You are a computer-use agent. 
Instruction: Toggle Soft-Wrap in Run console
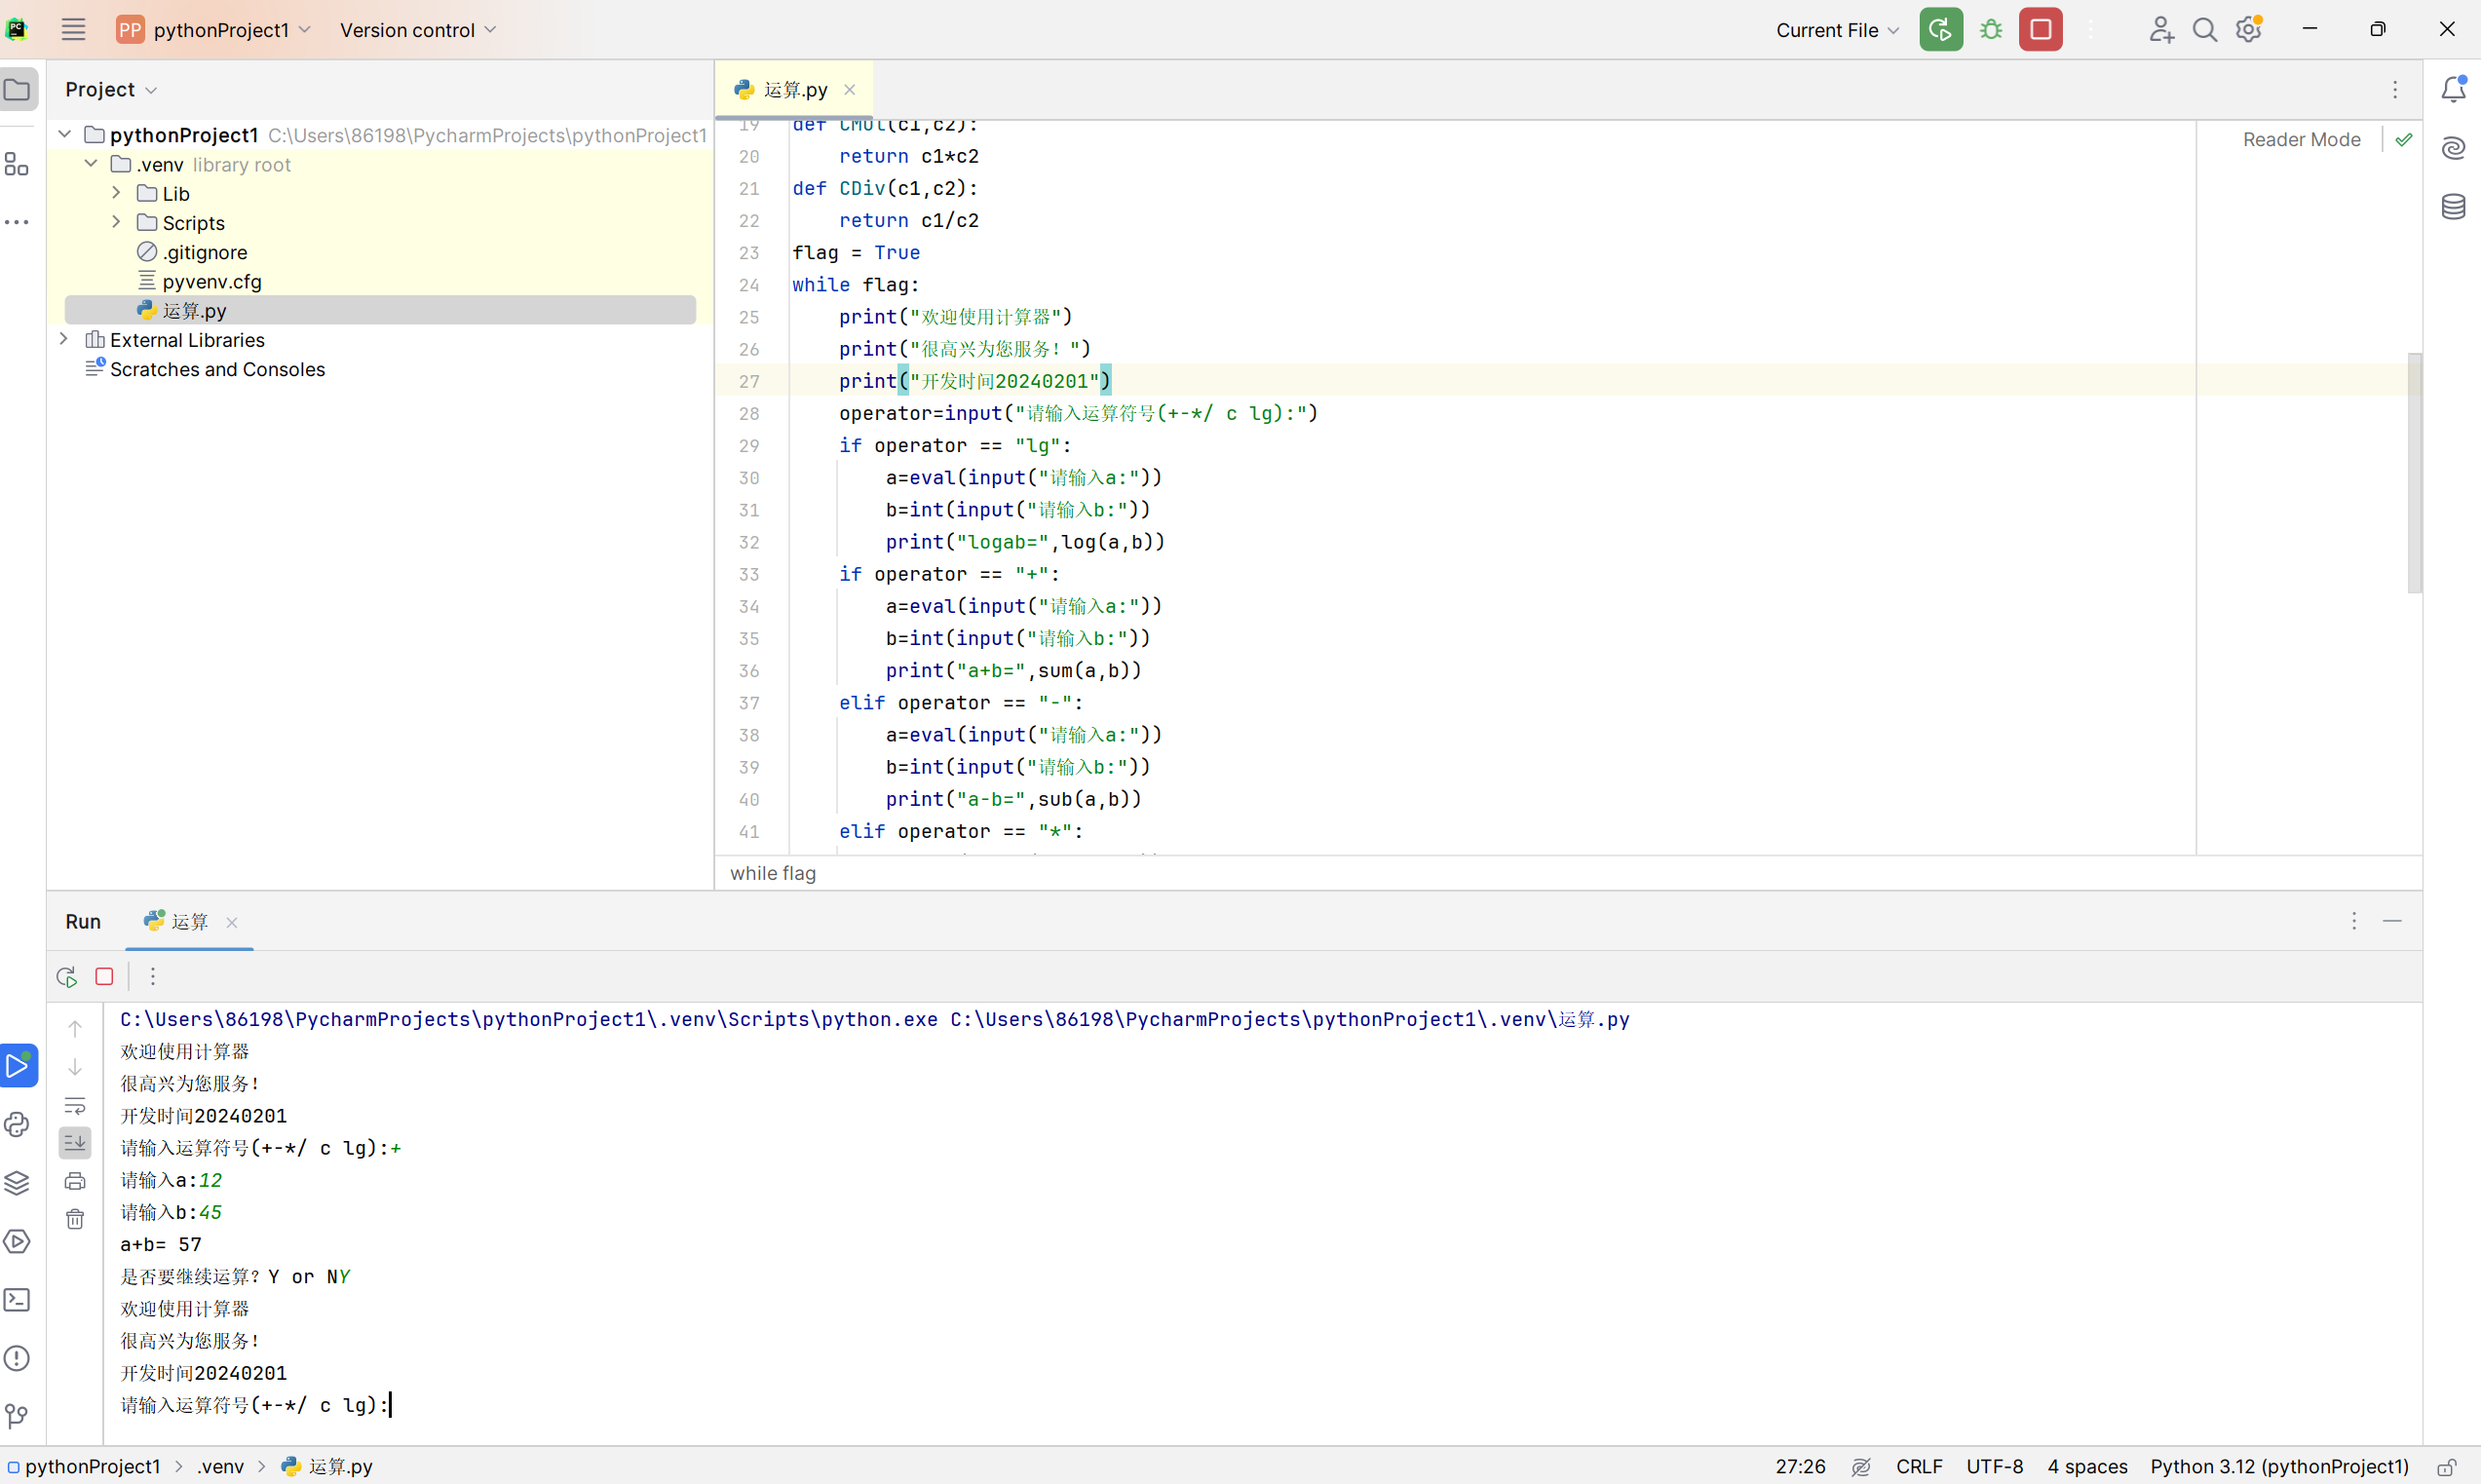click(x=75, y=1106)
